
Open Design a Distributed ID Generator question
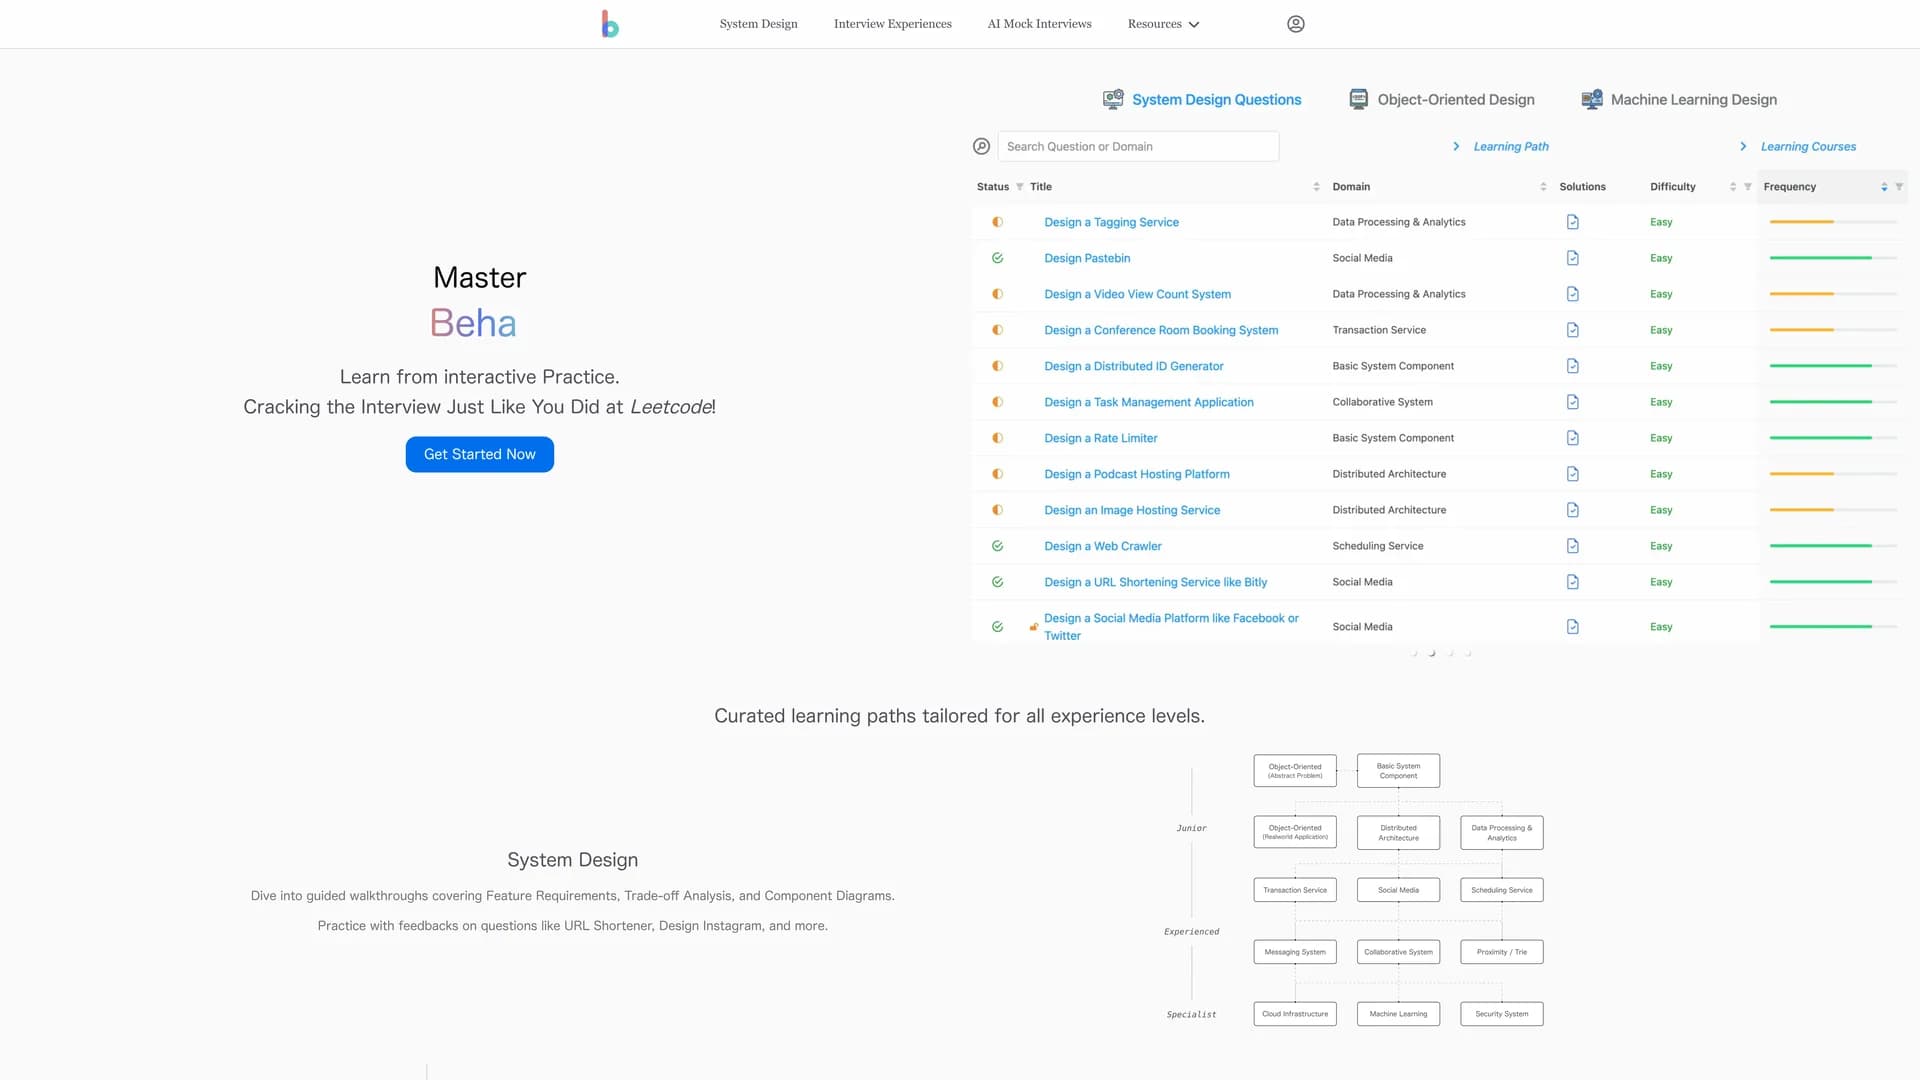pos(1133,366)
